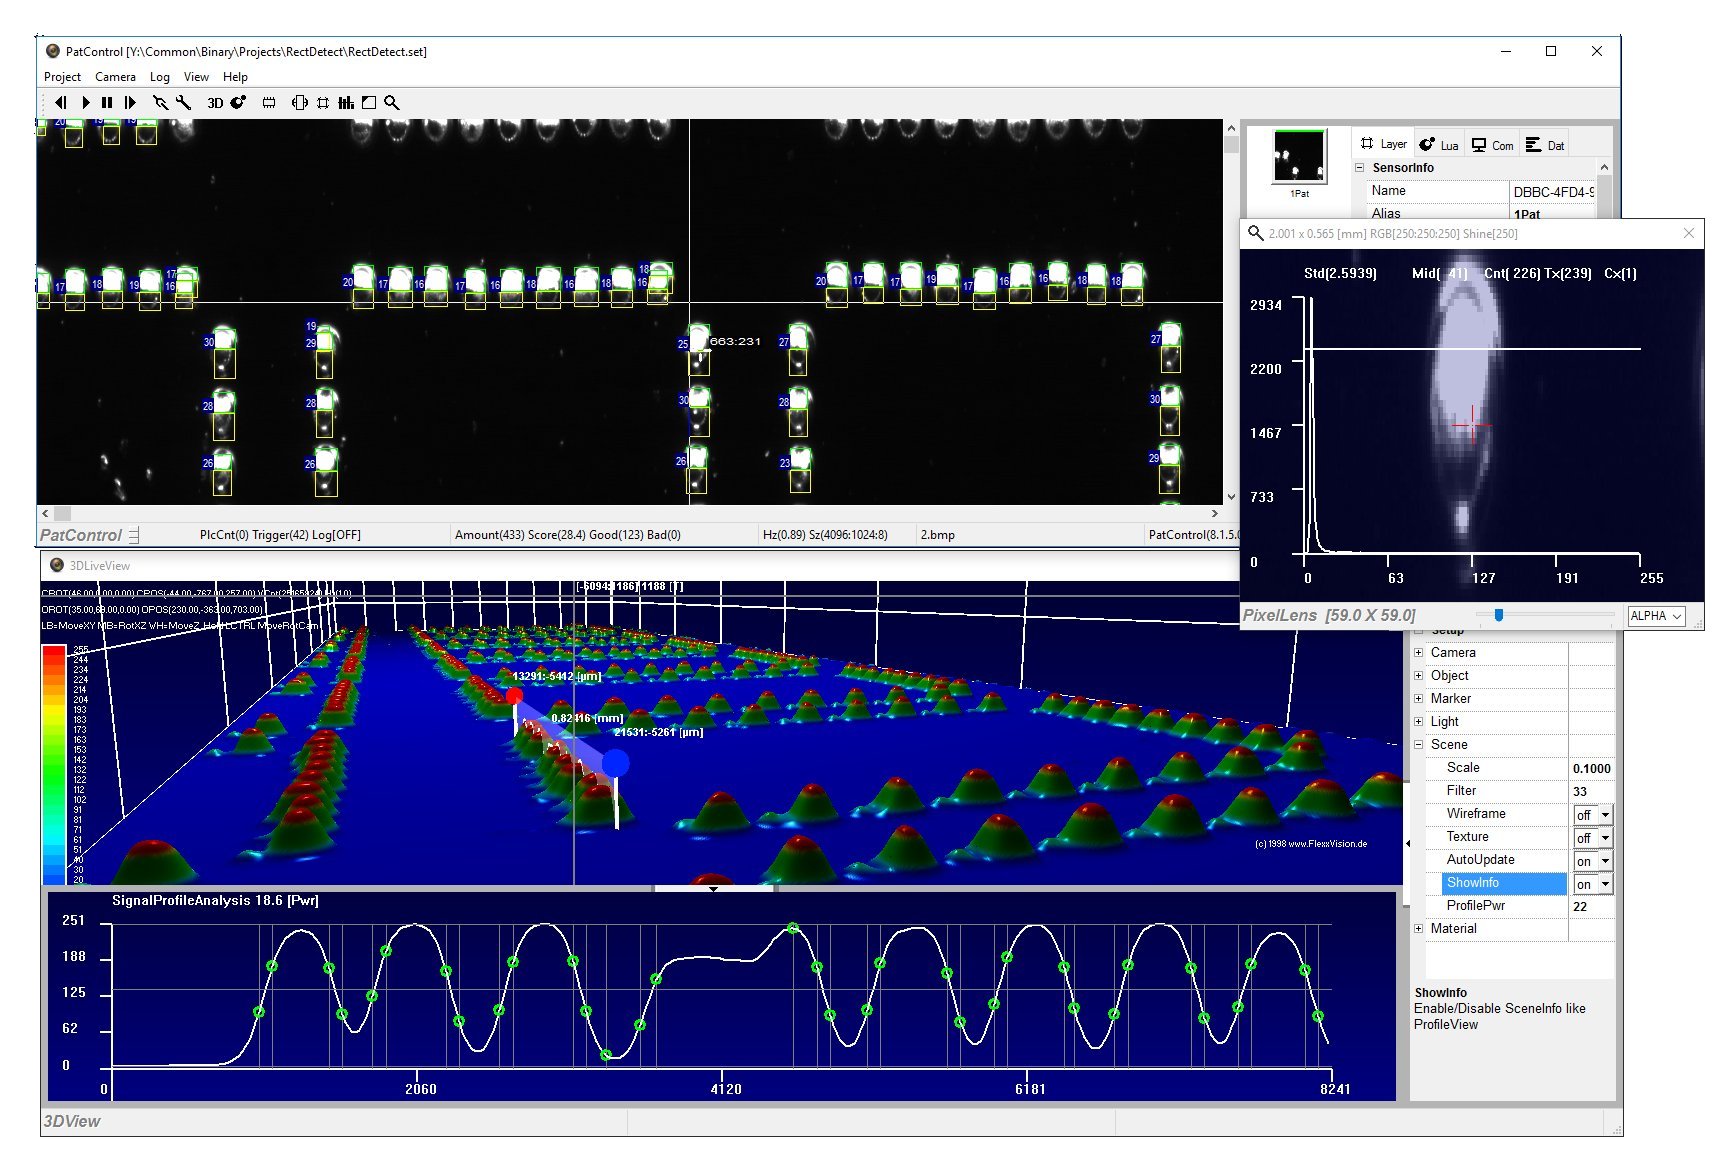Click the 3DLiveView window icon
The image size is (1722, 1152).
coord(57,565)
